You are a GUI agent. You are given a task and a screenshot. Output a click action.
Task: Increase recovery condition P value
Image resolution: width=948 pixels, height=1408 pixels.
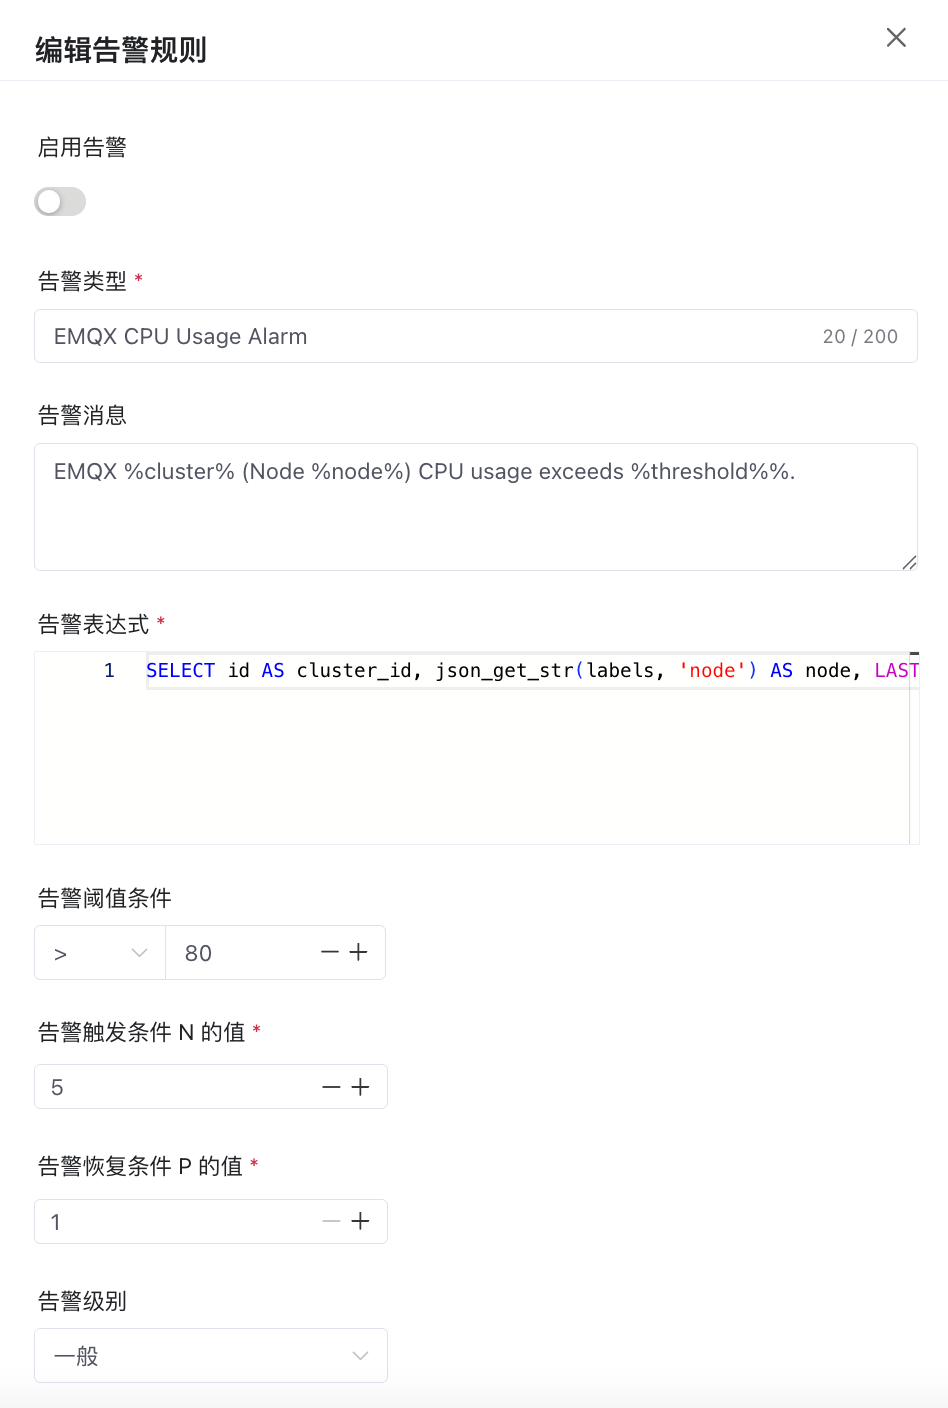coord(361,1221)
